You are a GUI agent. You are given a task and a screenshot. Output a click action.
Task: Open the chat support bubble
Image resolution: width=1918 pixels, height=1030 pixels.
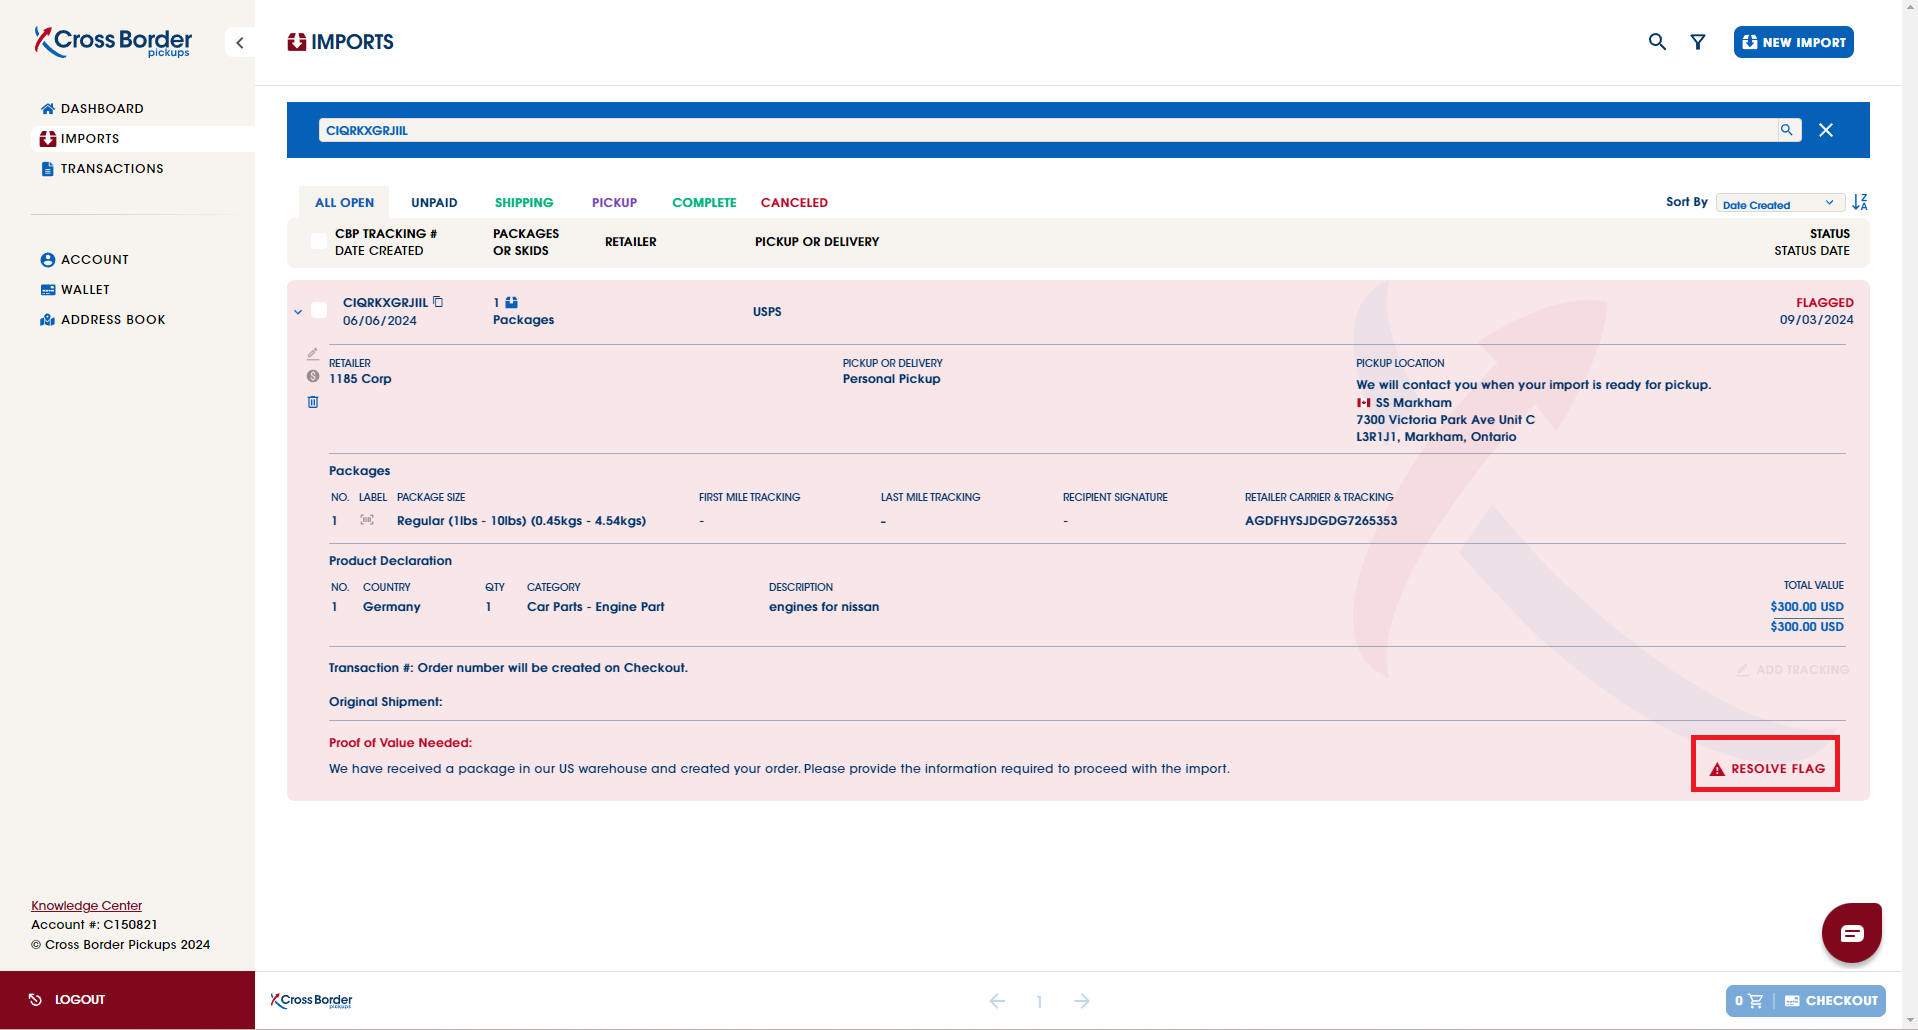1852,933
